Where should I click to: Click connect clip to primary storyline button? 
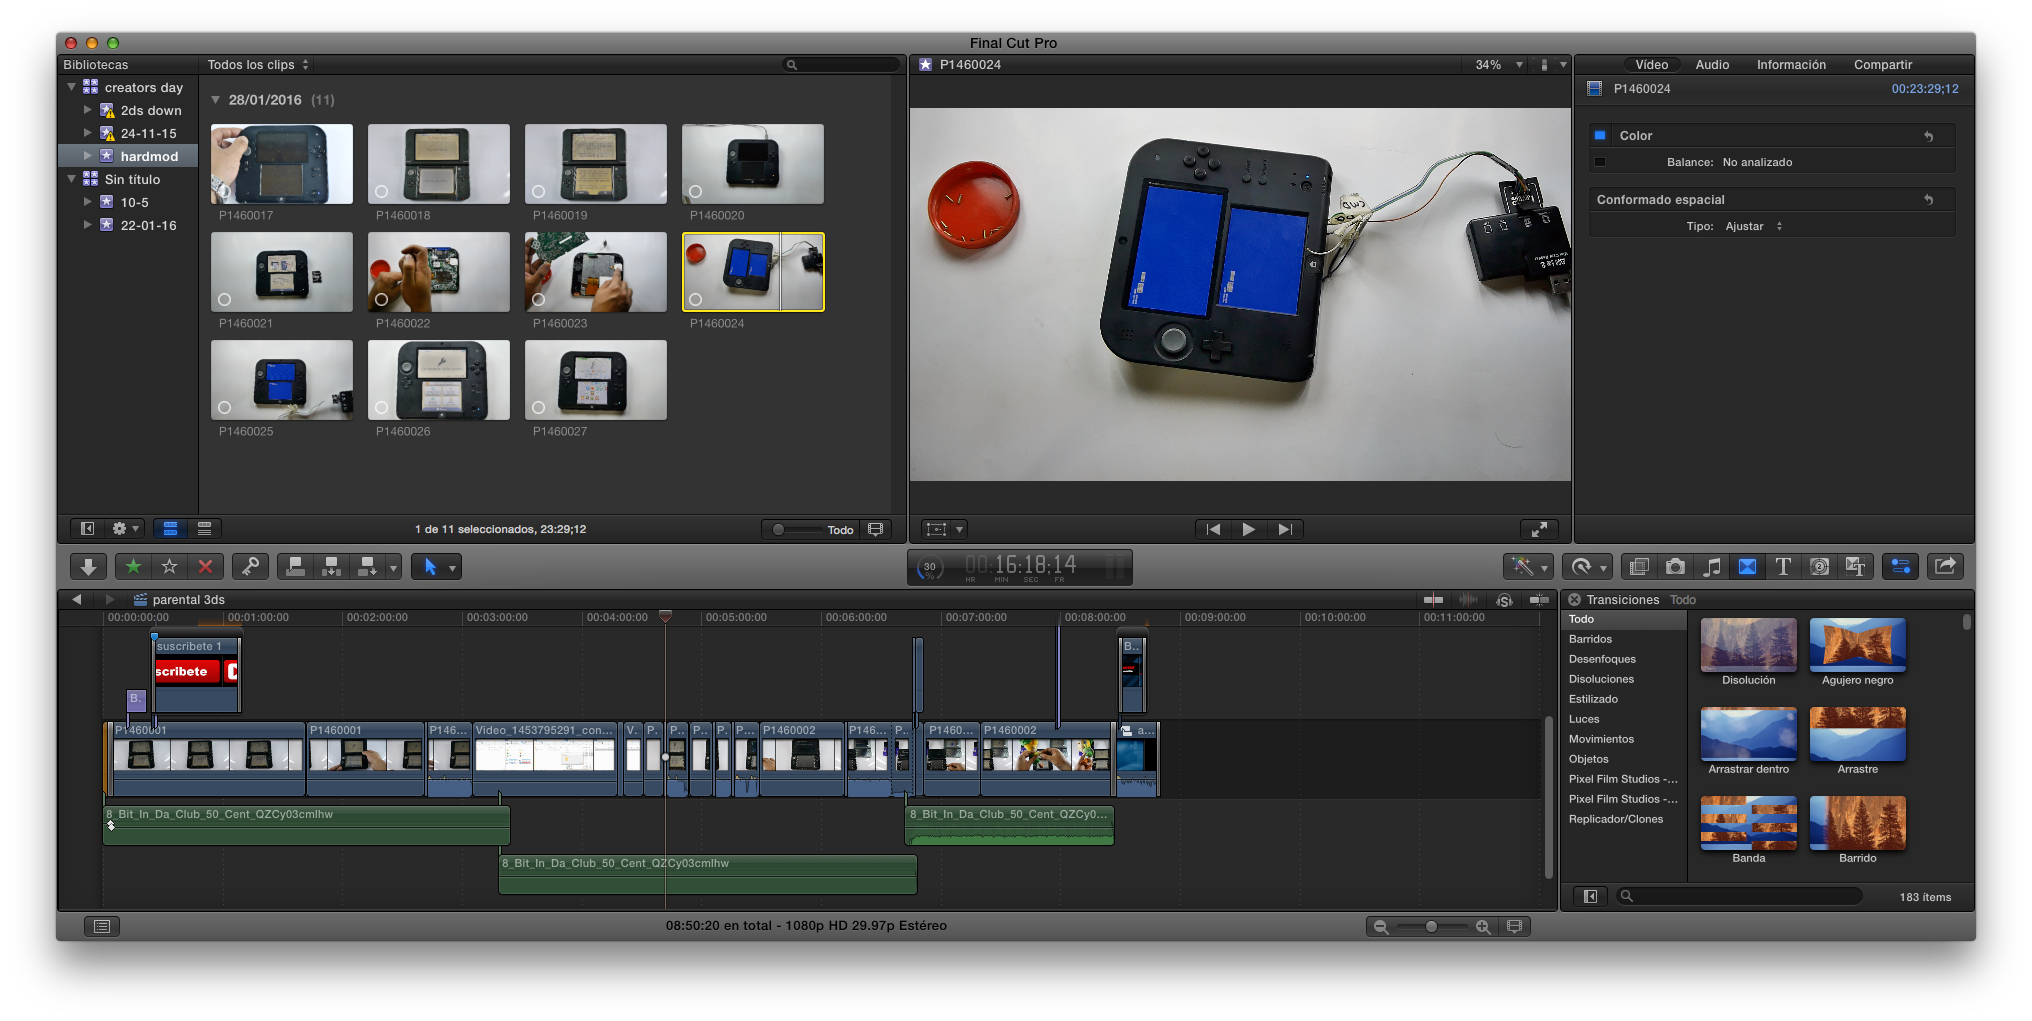pyautogui.click(x=295, y=567)
